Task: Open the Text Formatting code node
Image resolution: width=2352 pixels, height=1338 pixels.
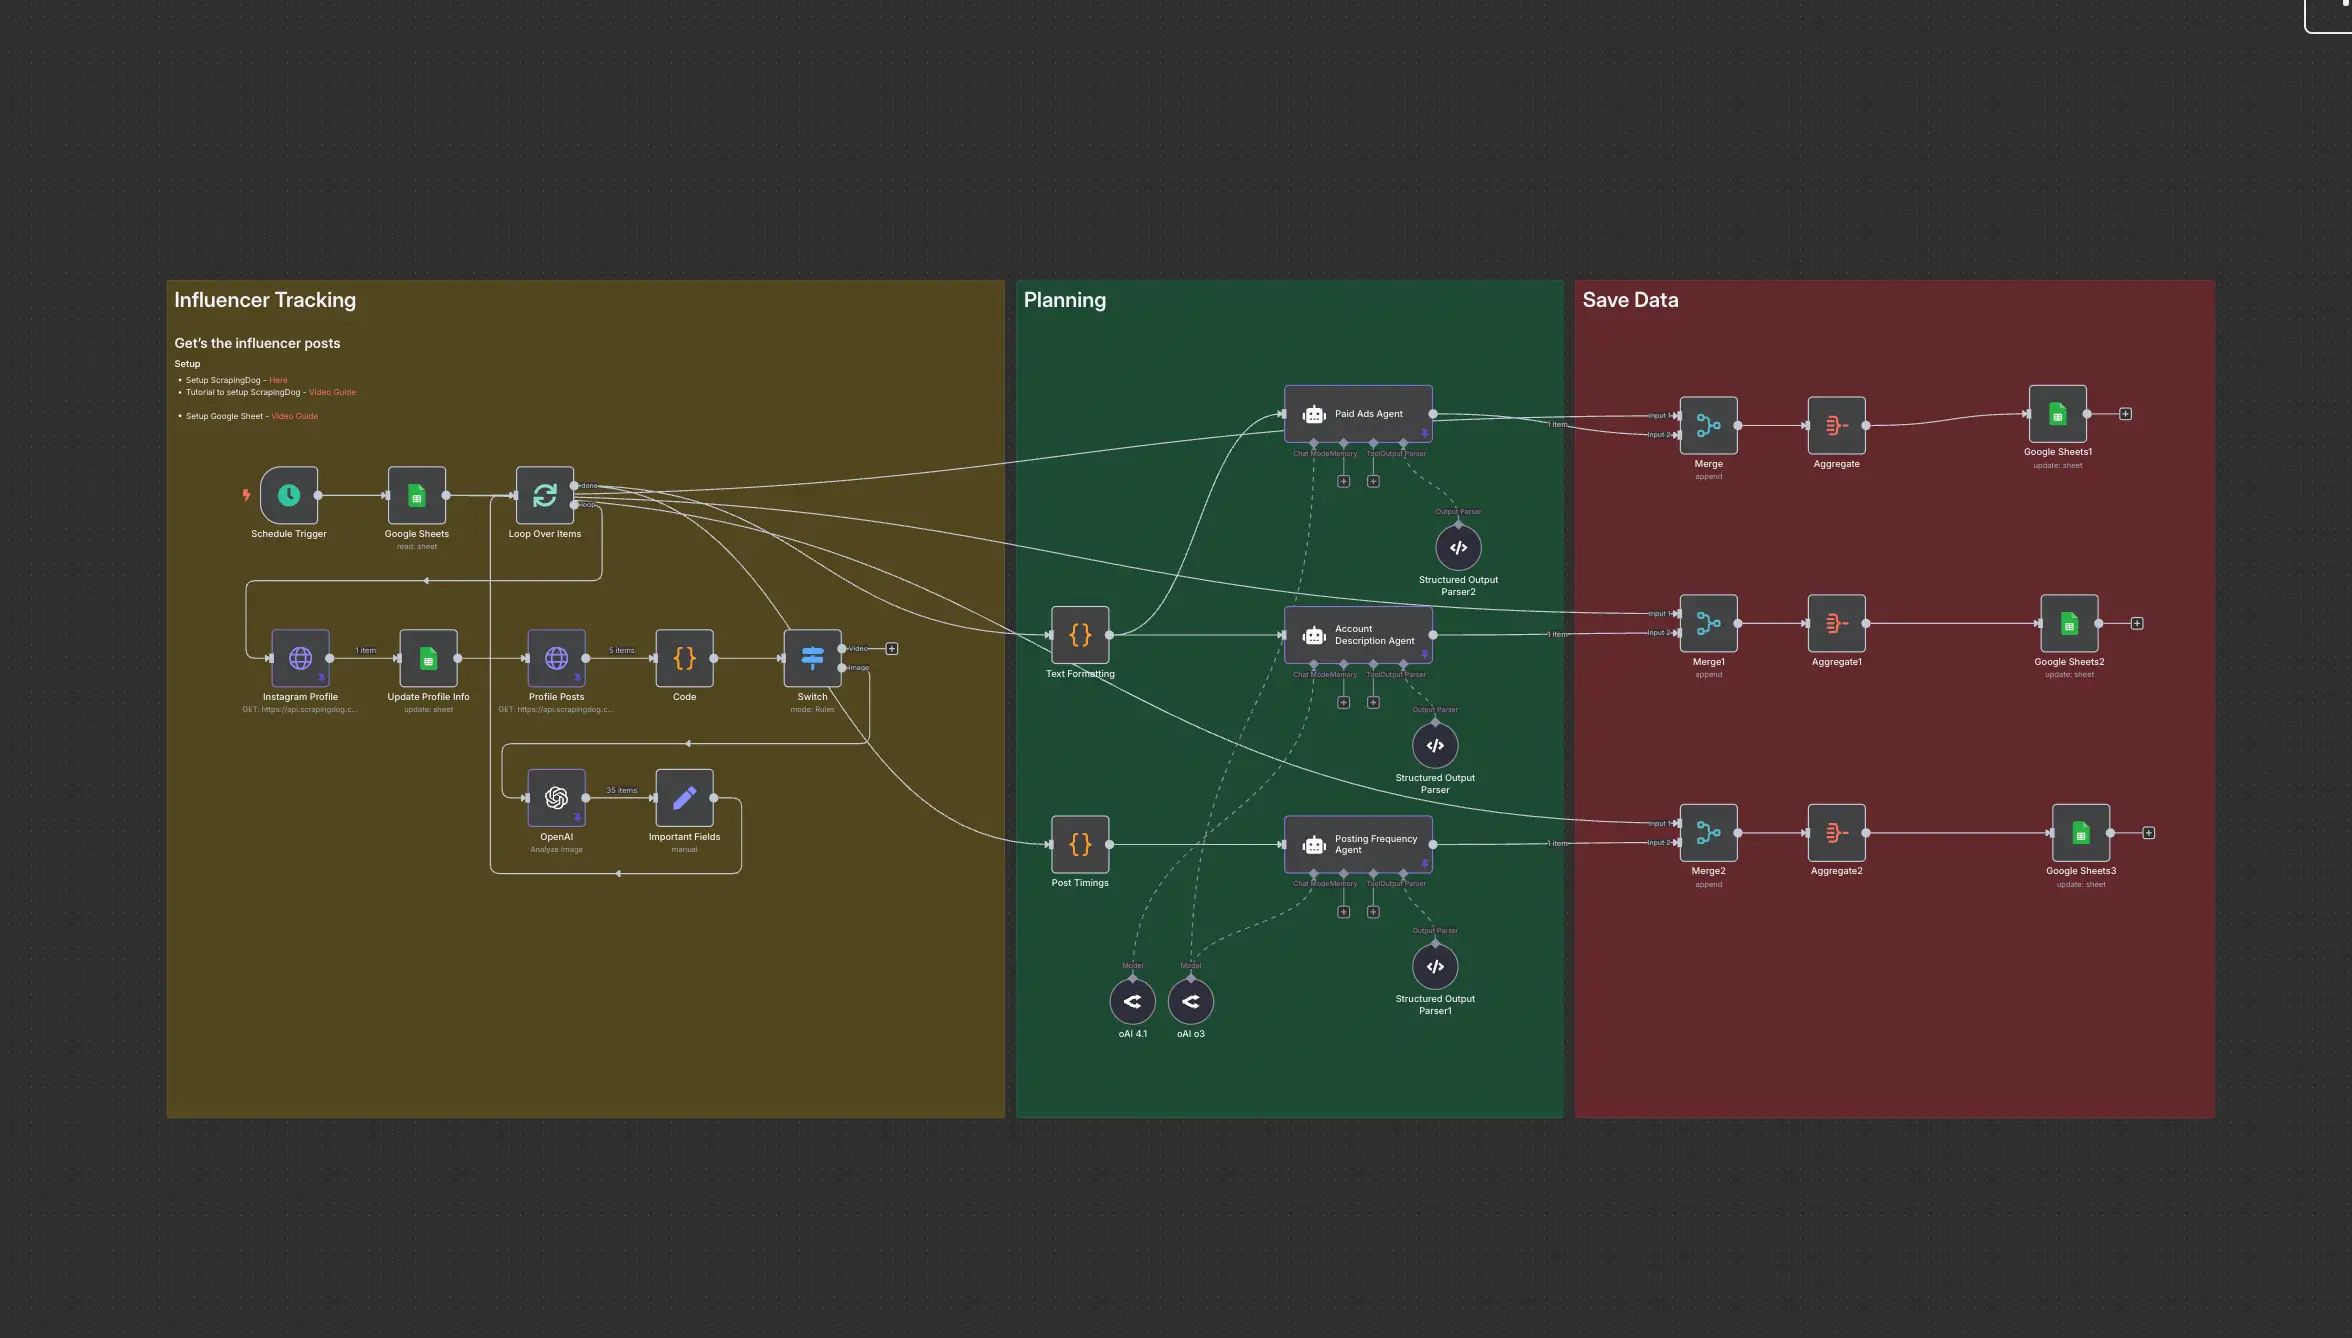Action: click(x=1080, y=635)
